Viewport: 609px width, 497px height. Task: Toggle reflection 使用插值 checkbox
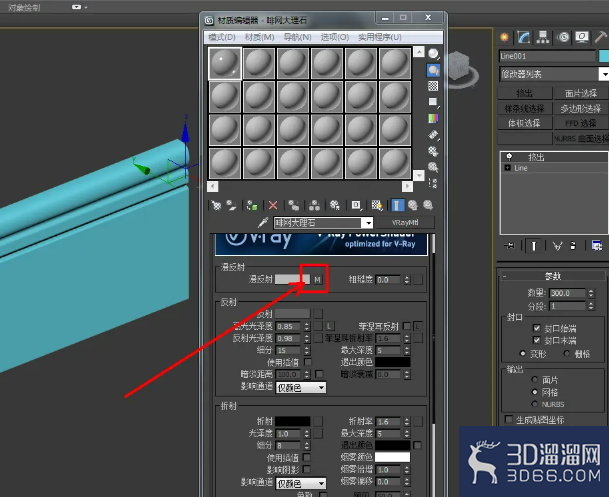tap(308, 362)
